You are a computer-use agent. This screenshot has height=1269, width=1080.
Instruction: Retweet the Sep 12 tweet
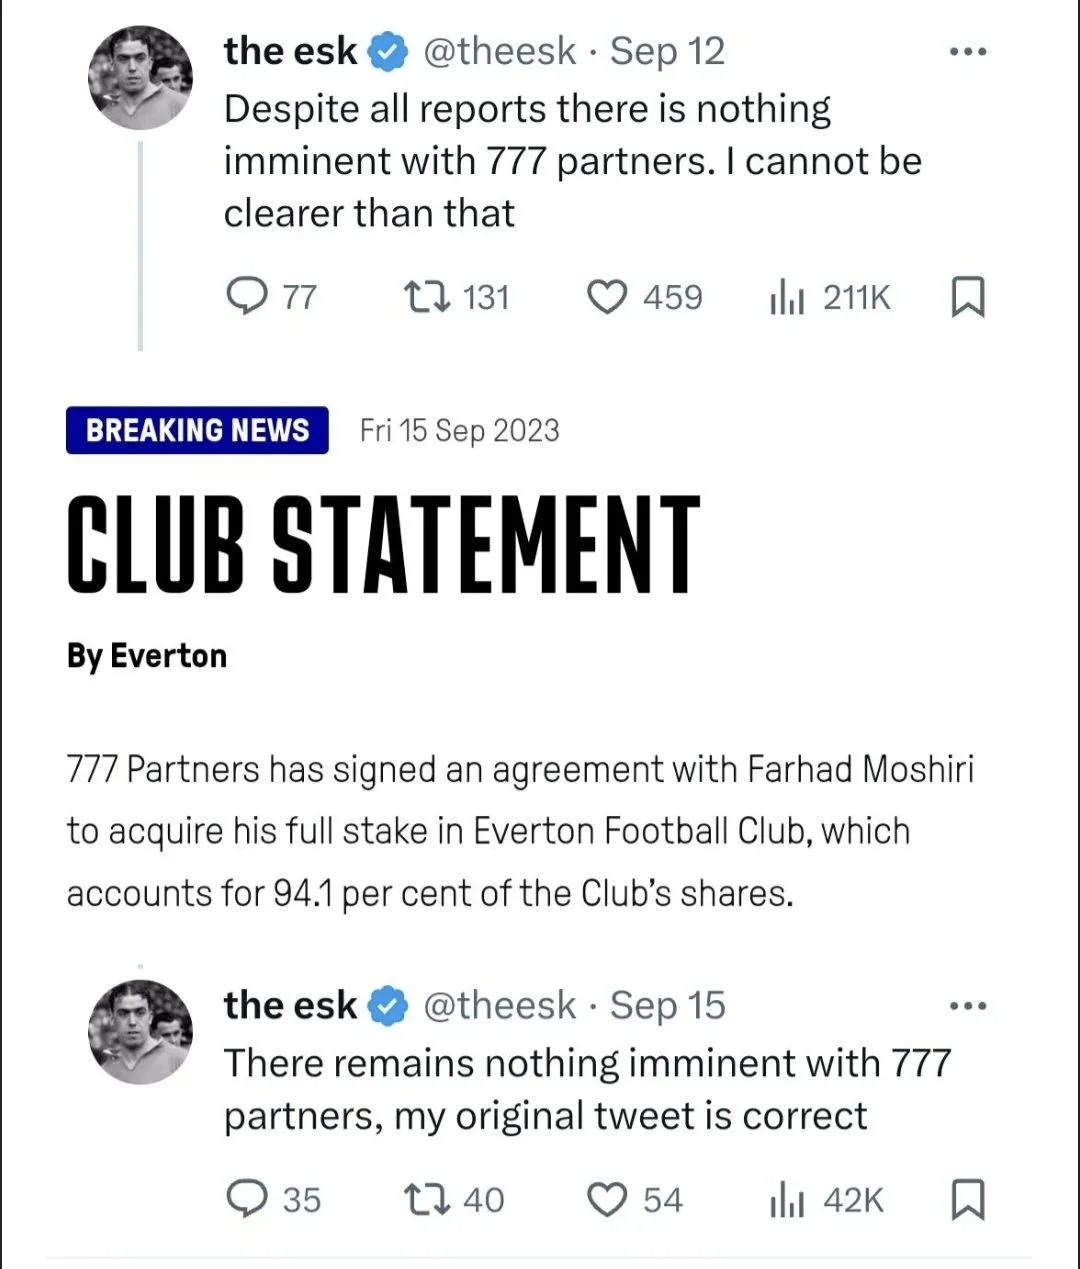pos(427,297)
